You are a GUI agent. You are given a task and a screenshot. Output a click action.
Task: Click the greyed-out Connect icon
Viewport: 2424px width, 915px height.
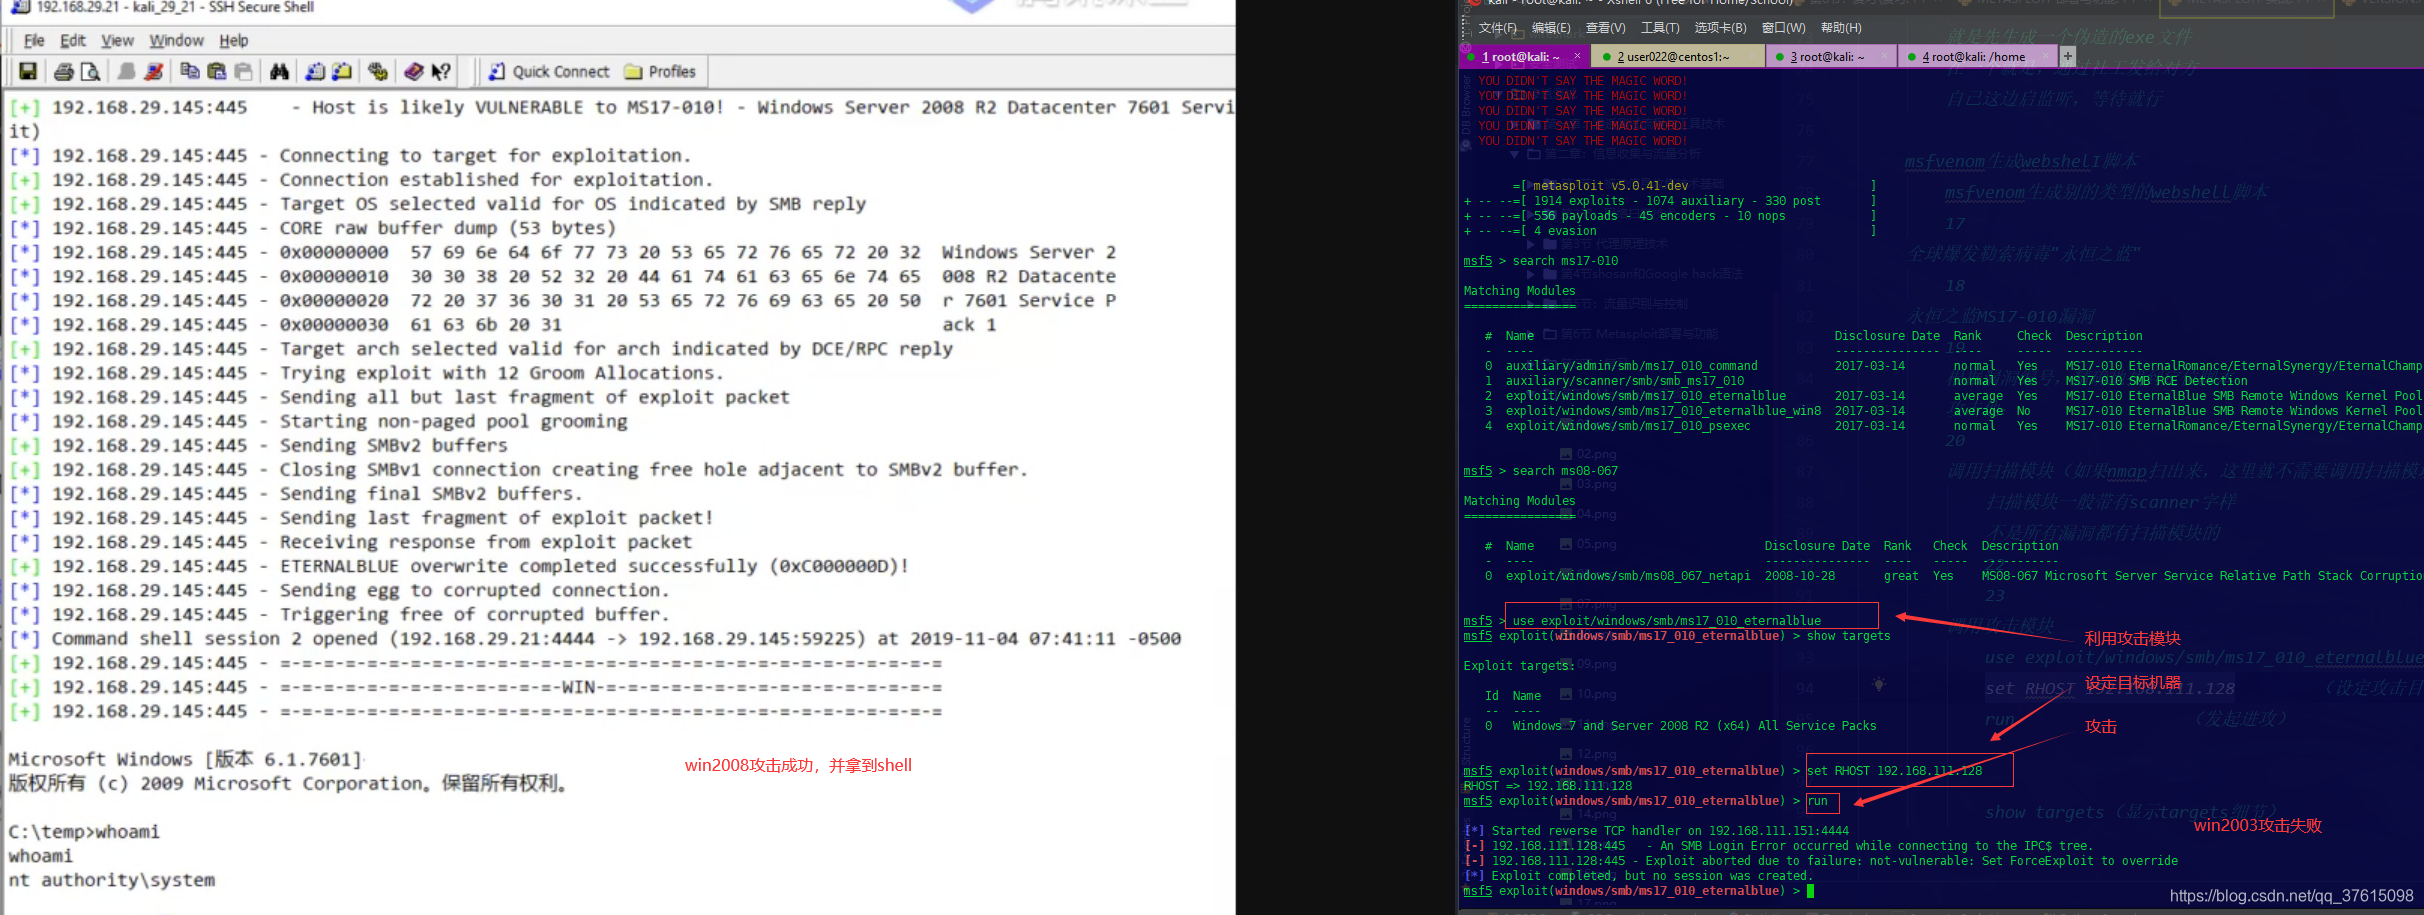coord(127,71)
